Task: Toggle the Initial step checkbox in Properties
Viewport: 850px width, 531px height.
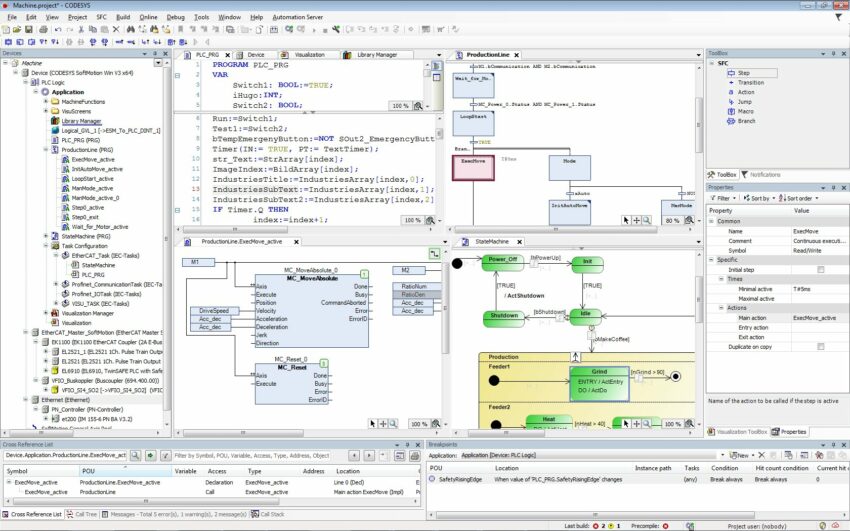Action: 821,269
